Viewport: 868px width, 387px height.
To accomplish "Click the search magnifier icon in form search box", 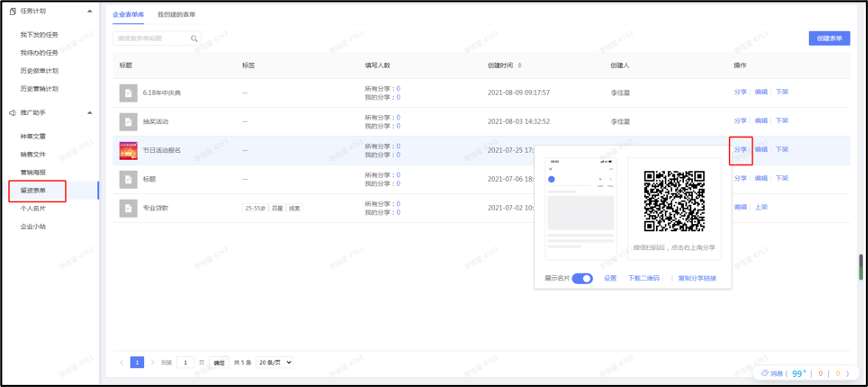I will point(194,39).
